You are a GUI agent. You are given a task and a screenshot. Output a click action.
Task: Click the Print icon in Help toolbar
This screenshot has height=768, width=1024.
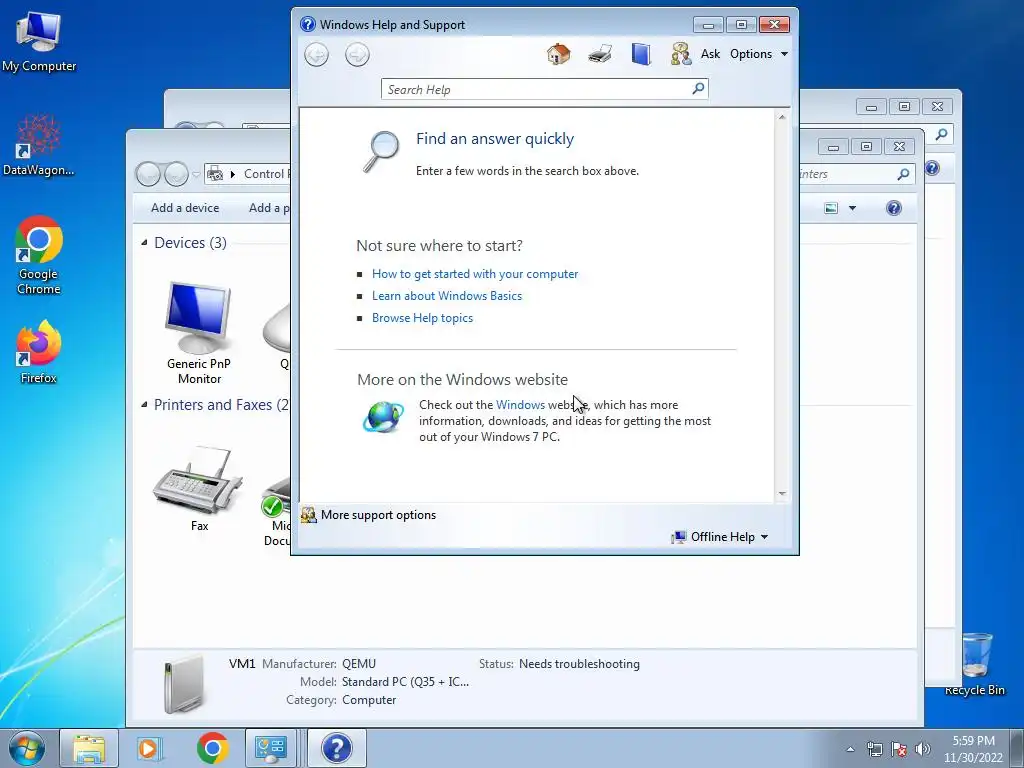(600, 54)
